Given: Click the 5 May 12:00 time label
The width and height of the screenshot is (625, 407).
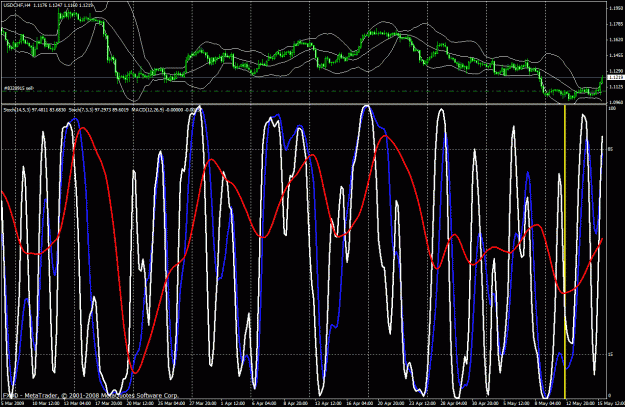Looking at the screenshot, I should click(517, 403).
